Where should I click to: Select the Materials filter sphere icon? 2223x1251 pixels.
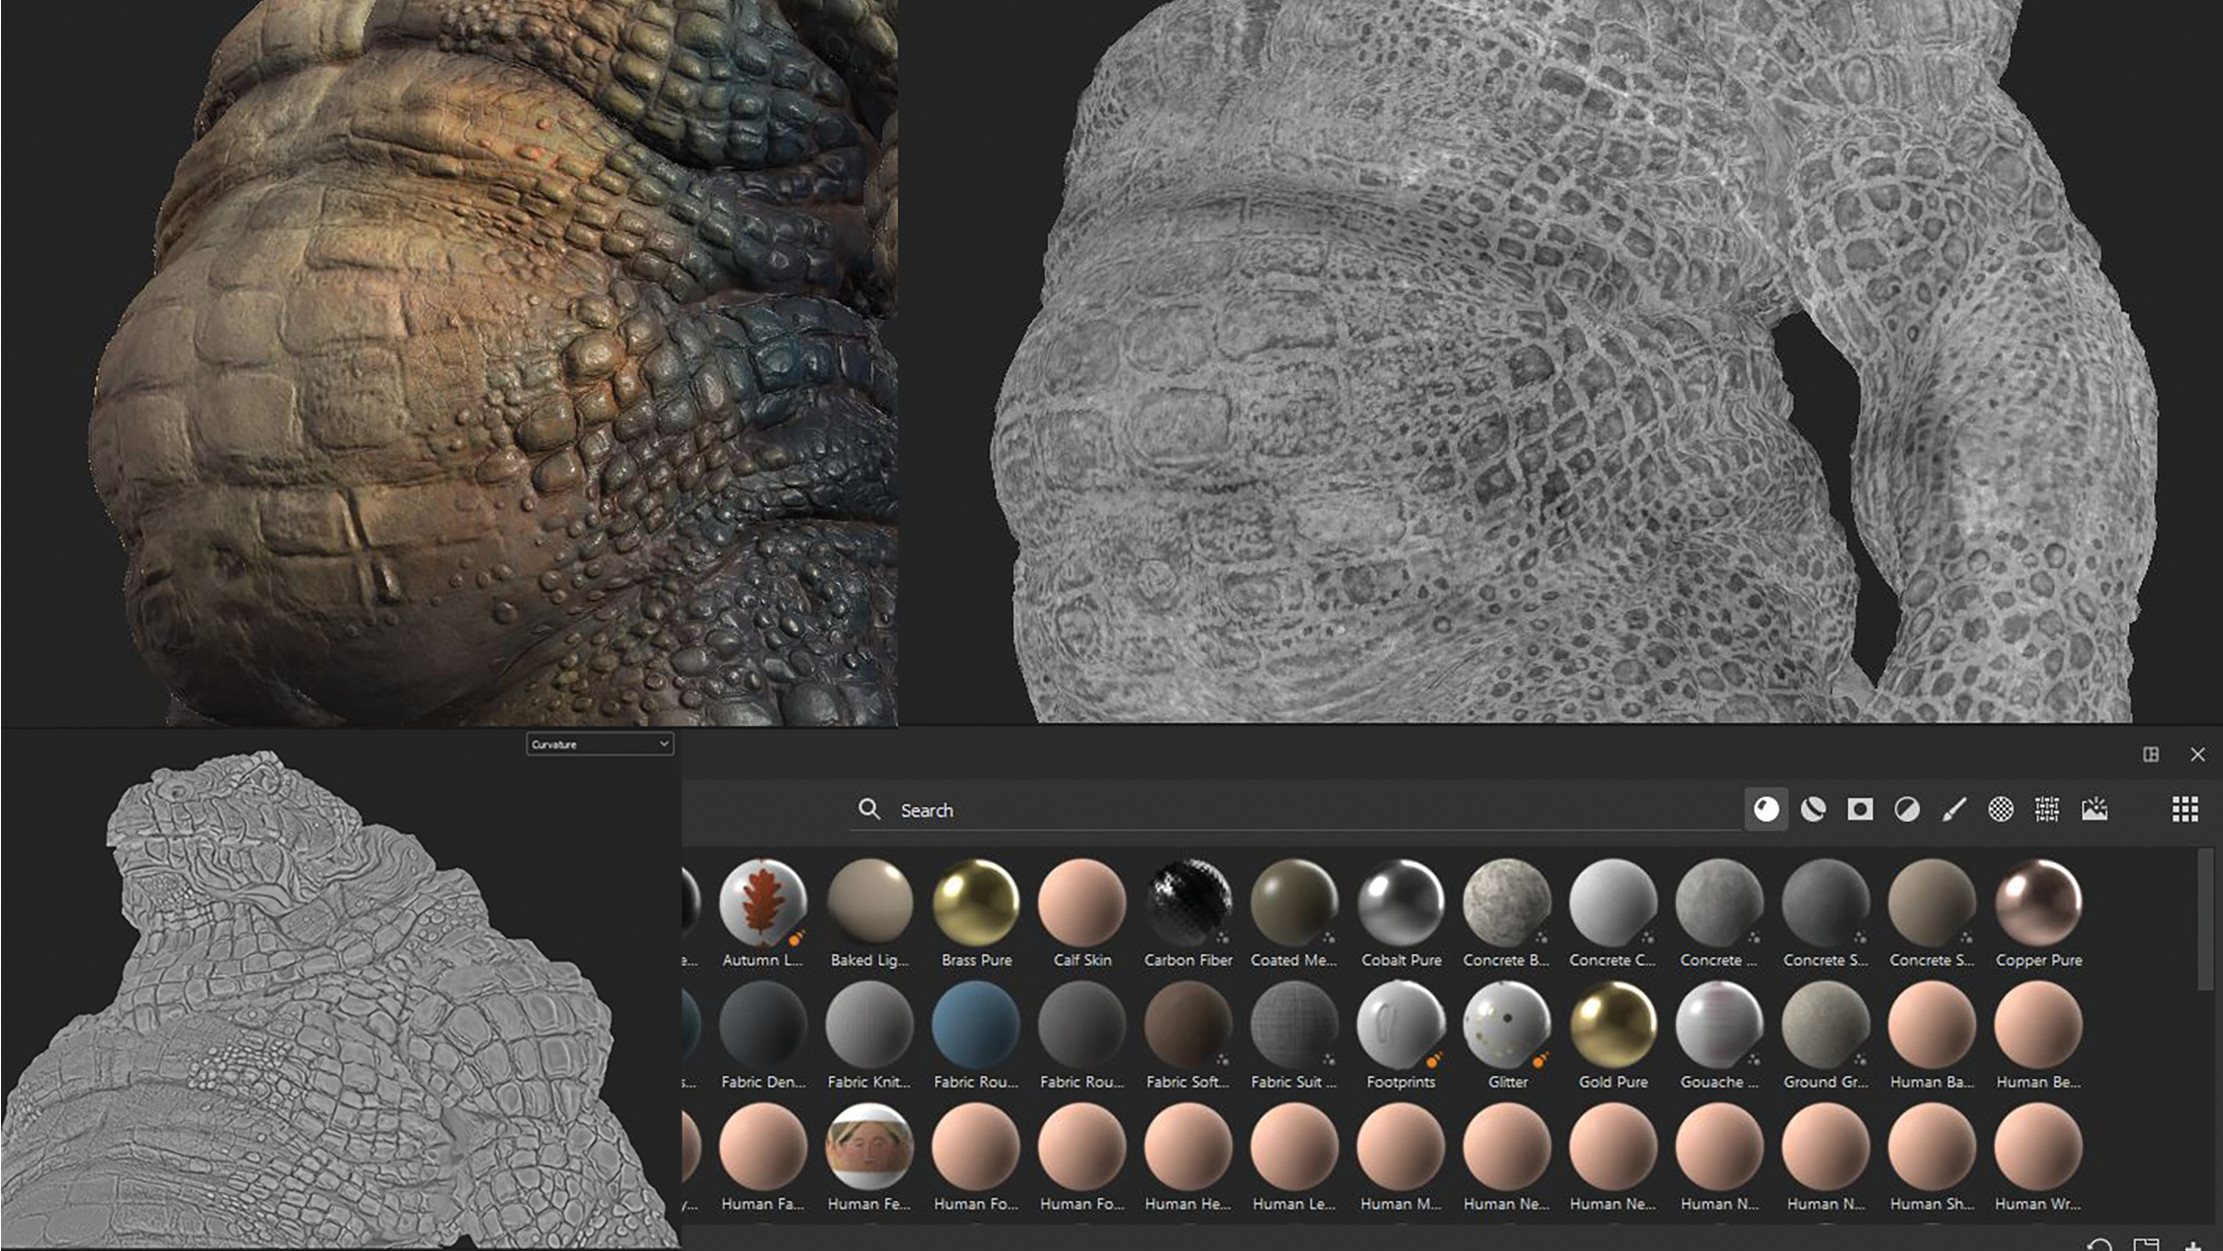(x=1766, y=809)
